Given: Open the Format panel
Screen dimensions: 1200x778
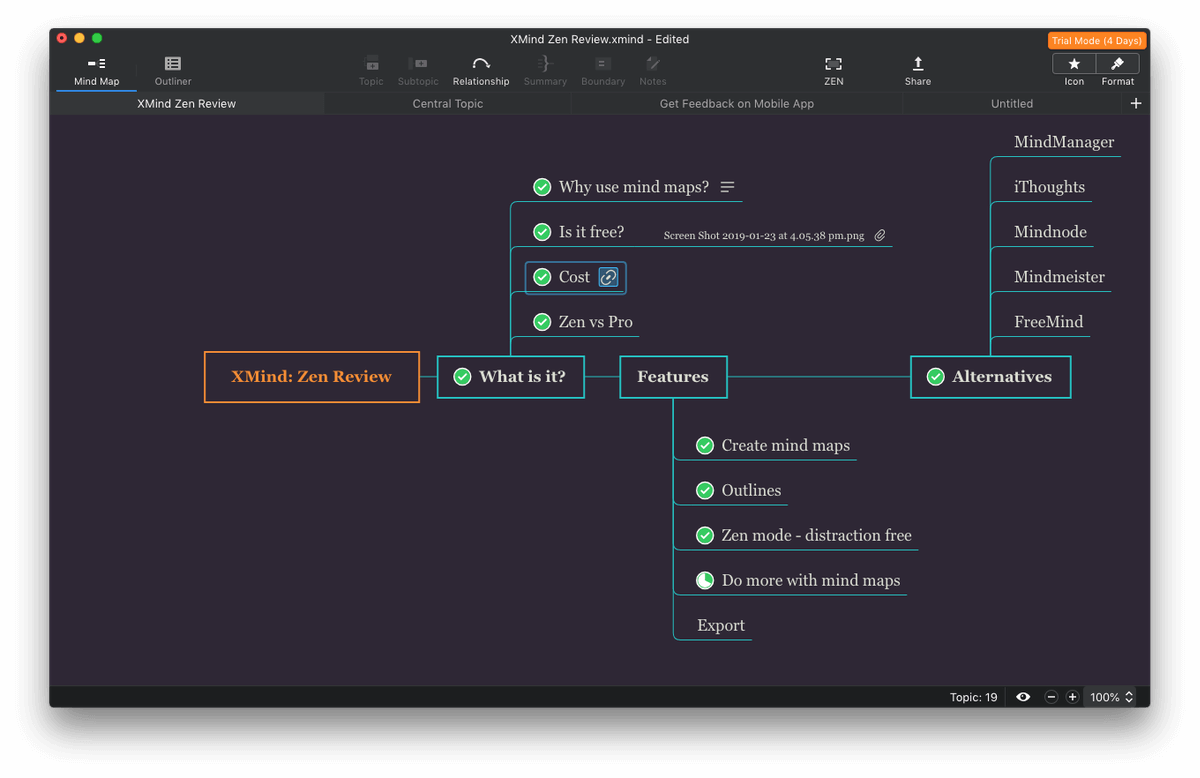Looking at the screenshot, I should point(1118,64).
